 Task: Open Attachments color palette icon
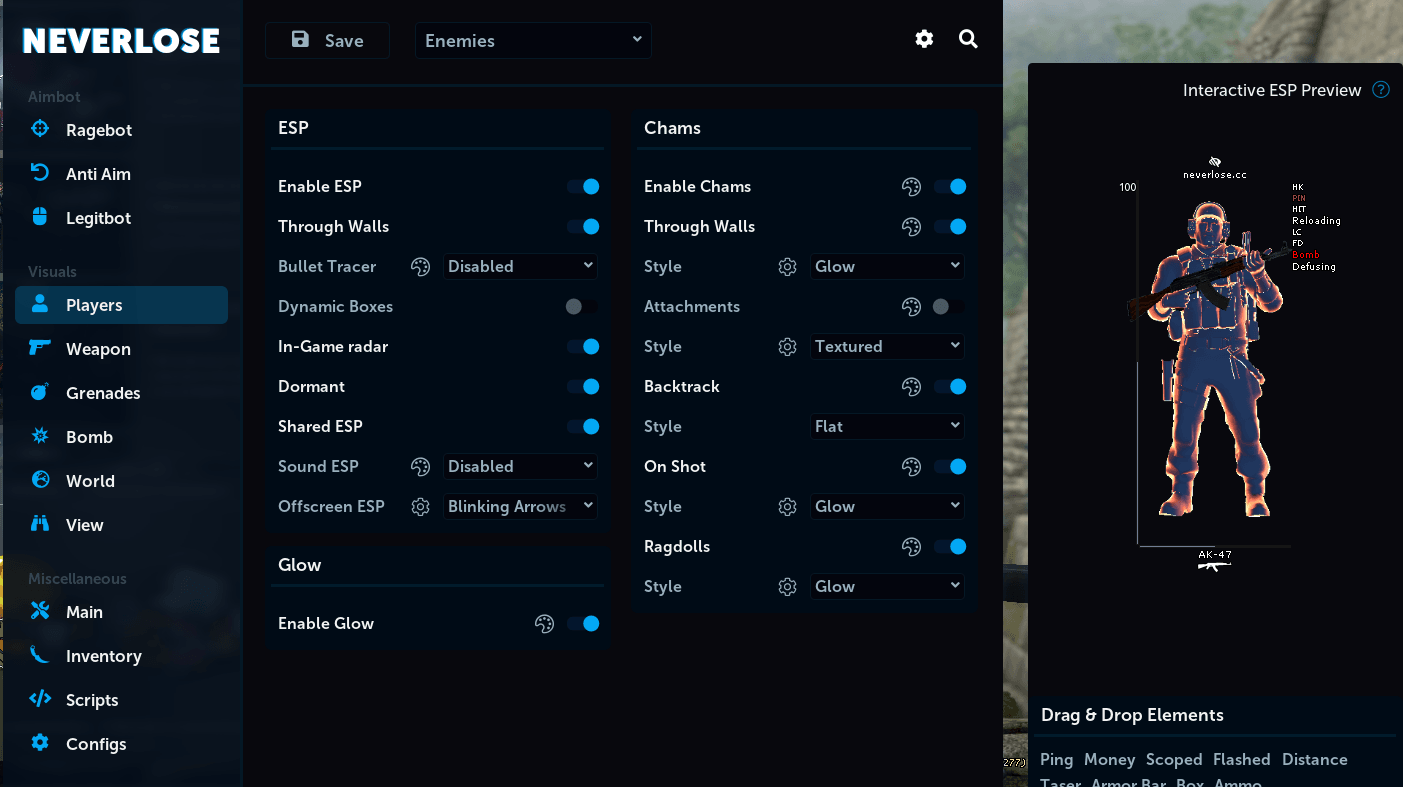(911, 307)
